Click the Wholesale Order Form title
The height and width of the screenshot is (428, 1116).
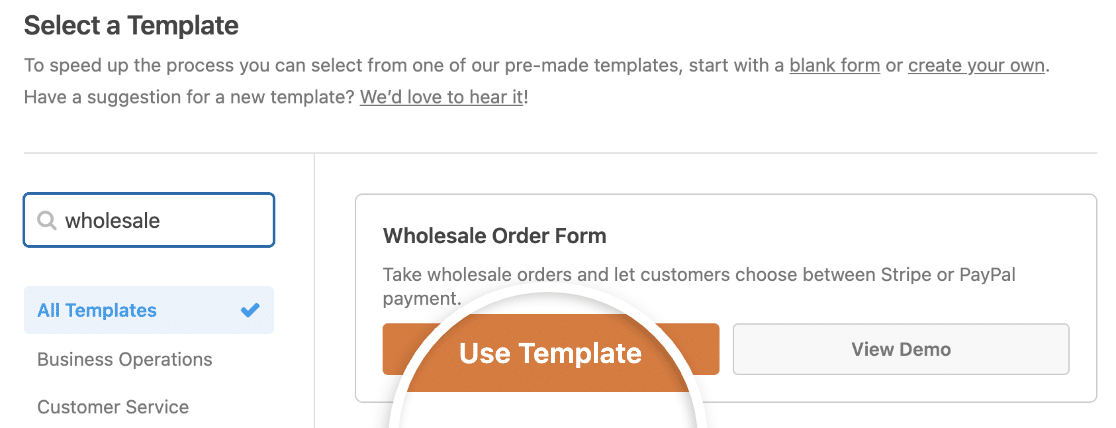tap(495, 236)
